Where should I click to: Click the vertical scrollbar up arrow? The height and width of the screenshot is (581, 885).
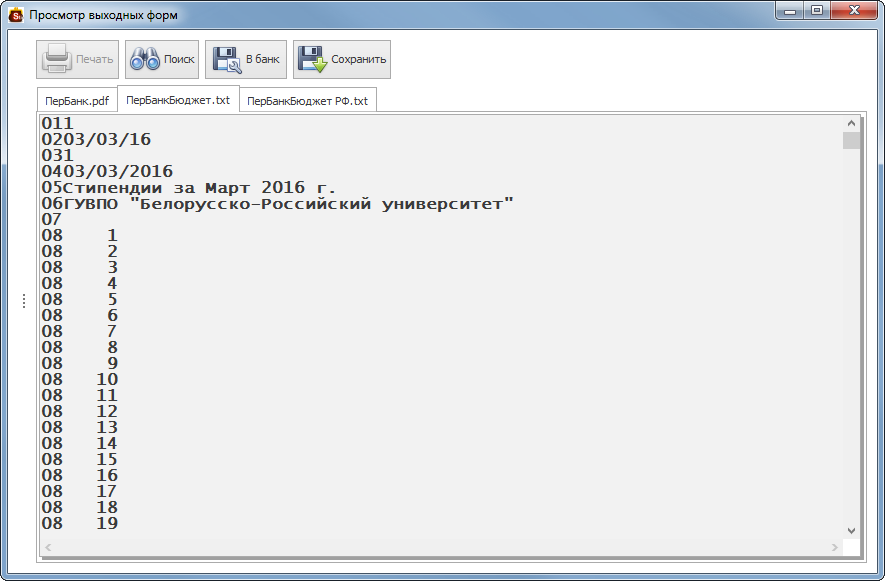click(x=851, y=123)
